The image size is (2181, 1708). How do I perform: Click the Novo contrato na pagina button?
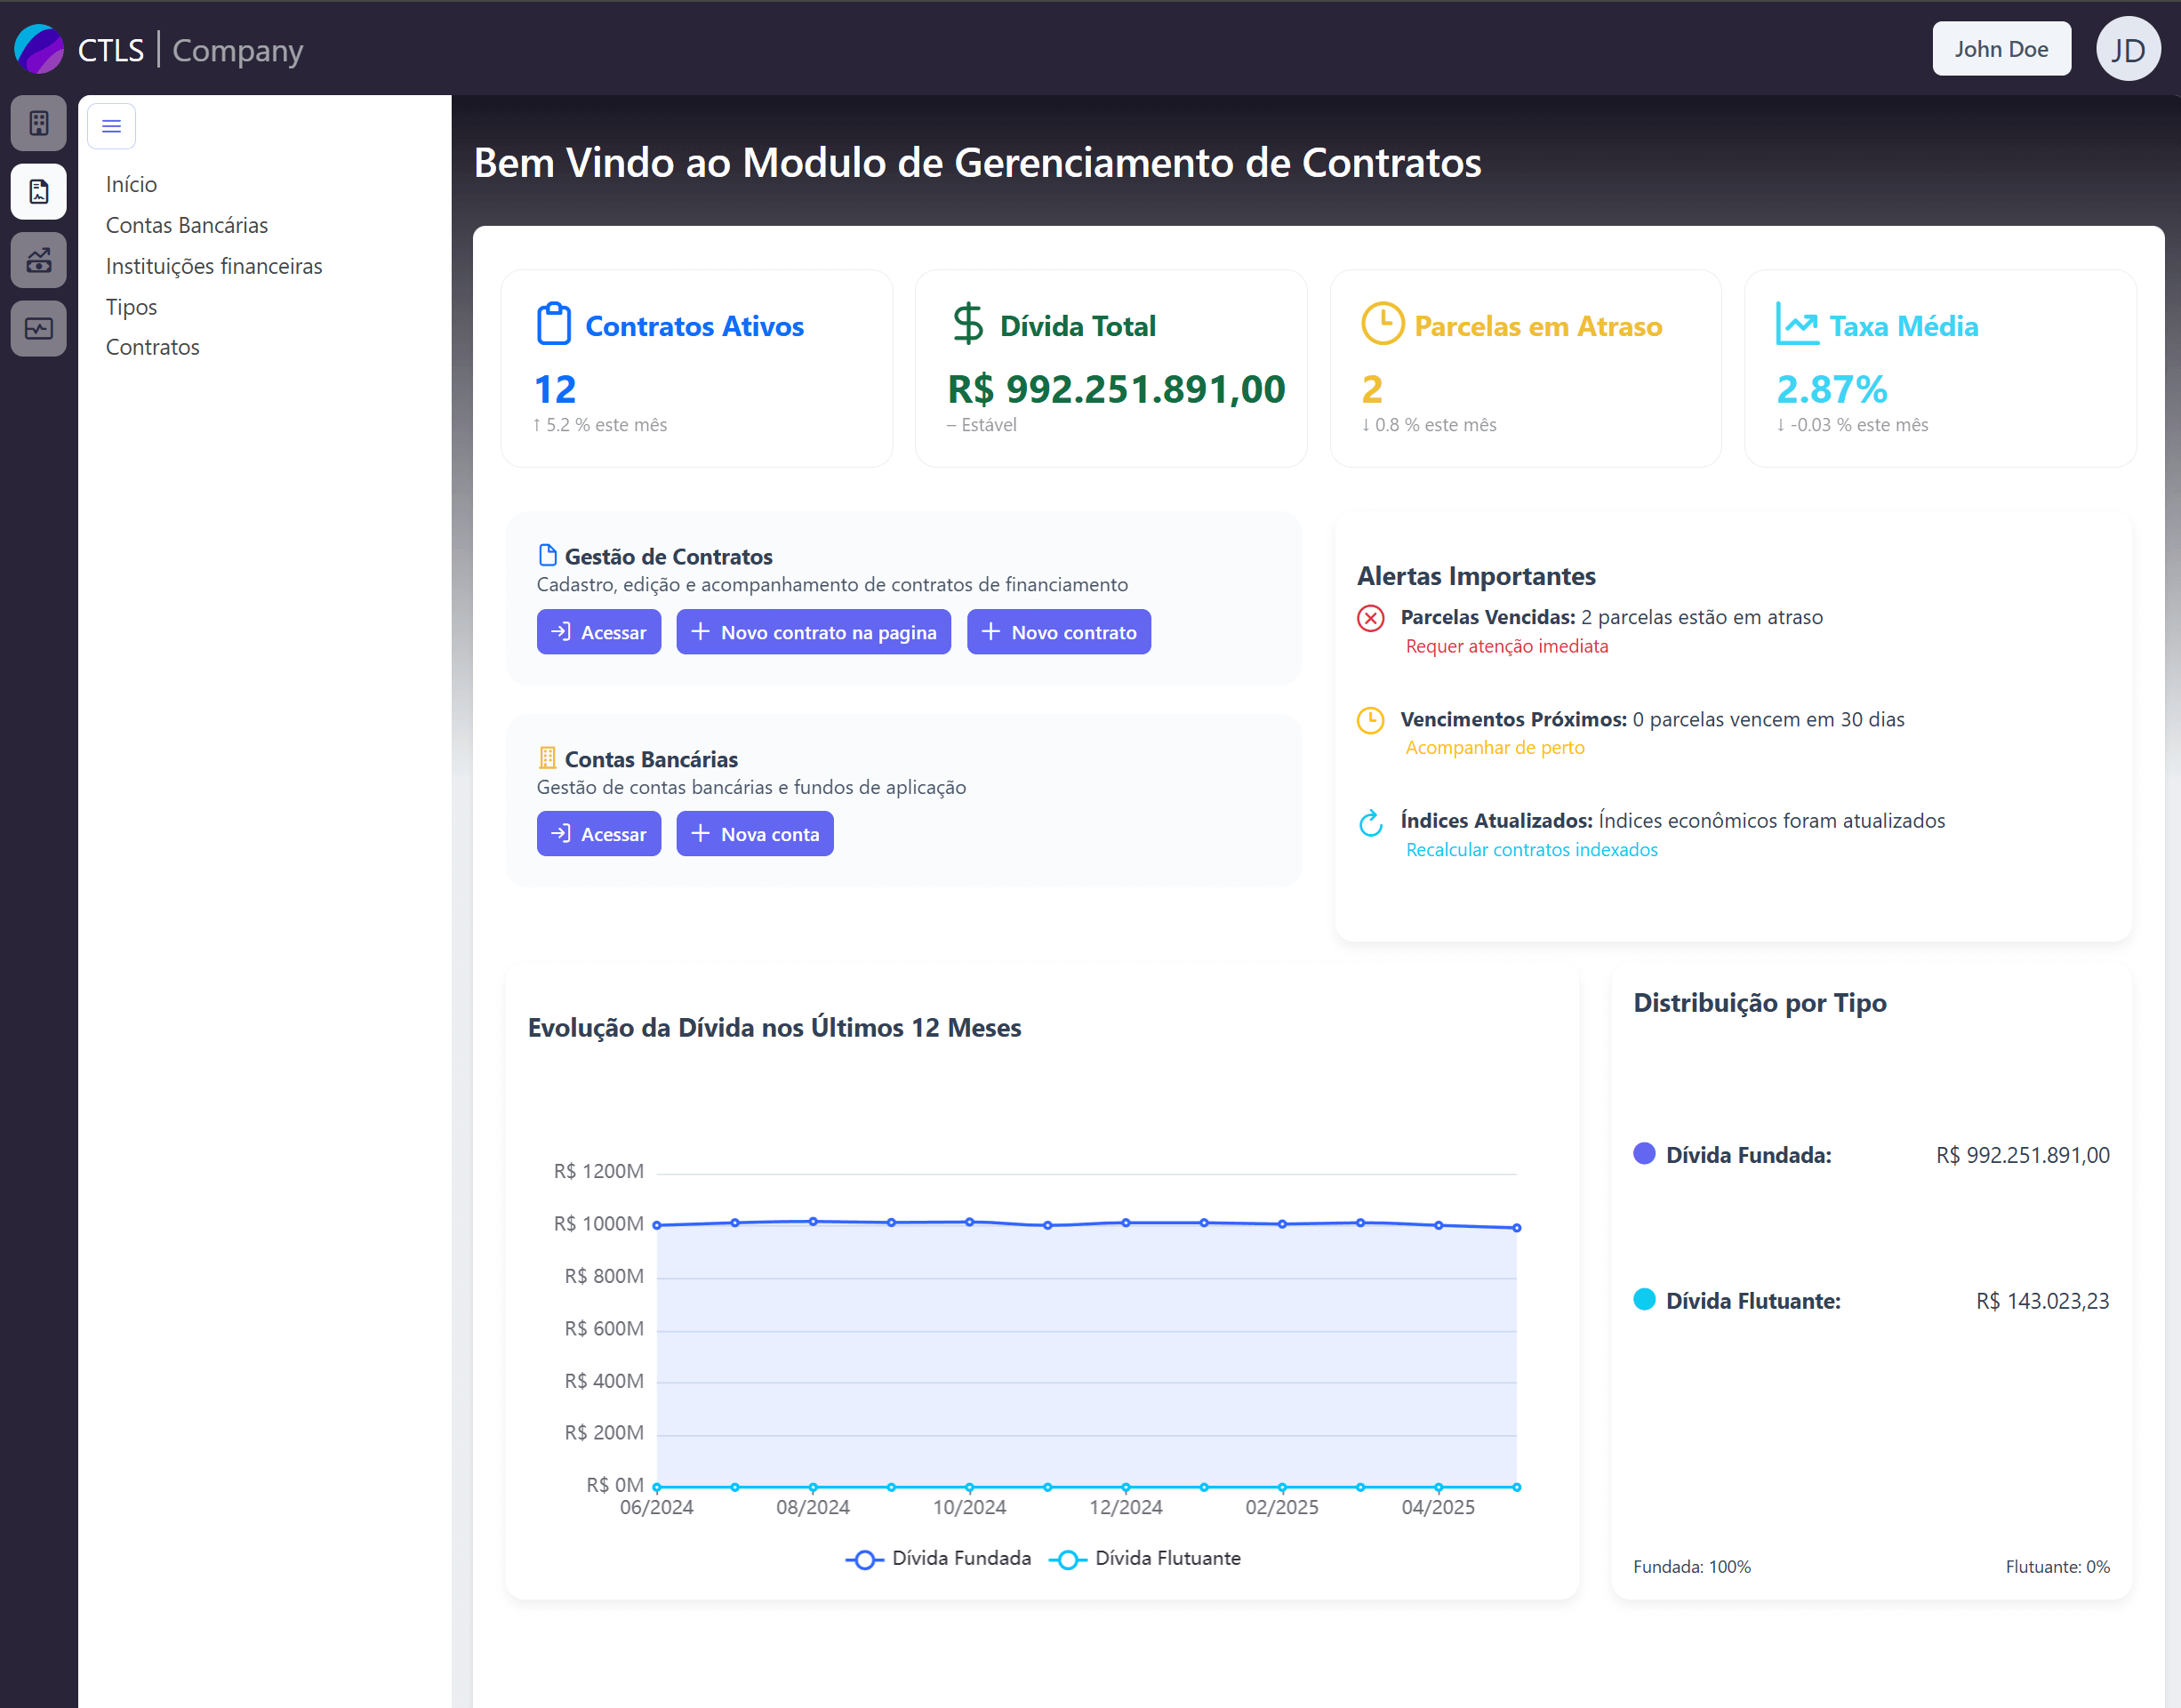click(813, 632)
